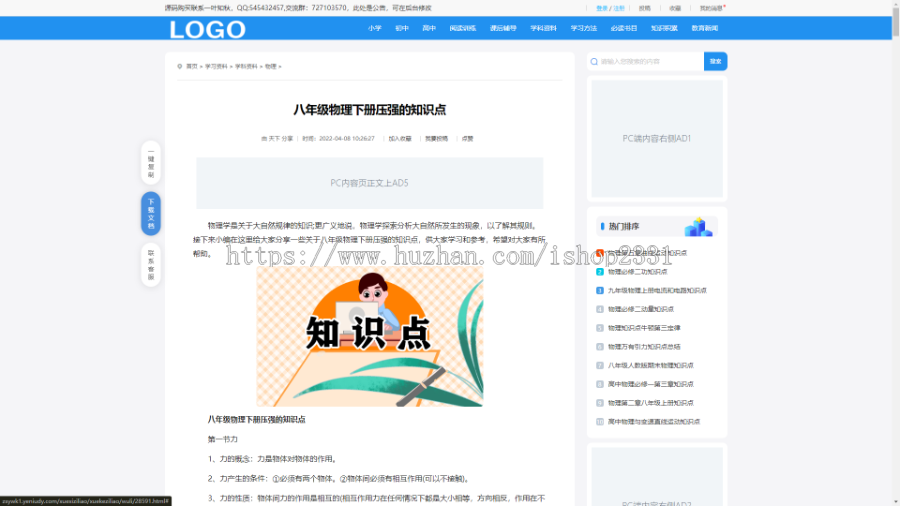900x506 pixels.
Task: Click the PC内容页正文上AD5 banner
Action: point(370,183)
